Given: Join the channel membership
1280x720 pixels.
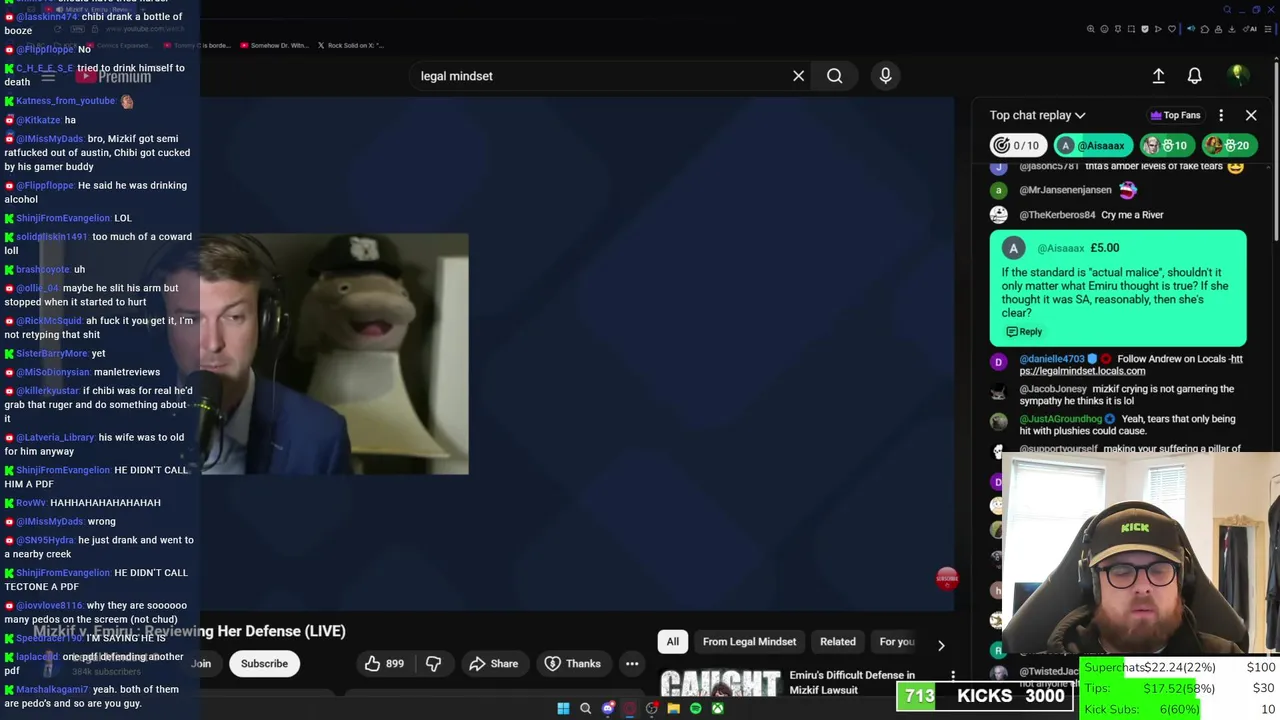Looking at the screenshot, I should click(202, 663).
